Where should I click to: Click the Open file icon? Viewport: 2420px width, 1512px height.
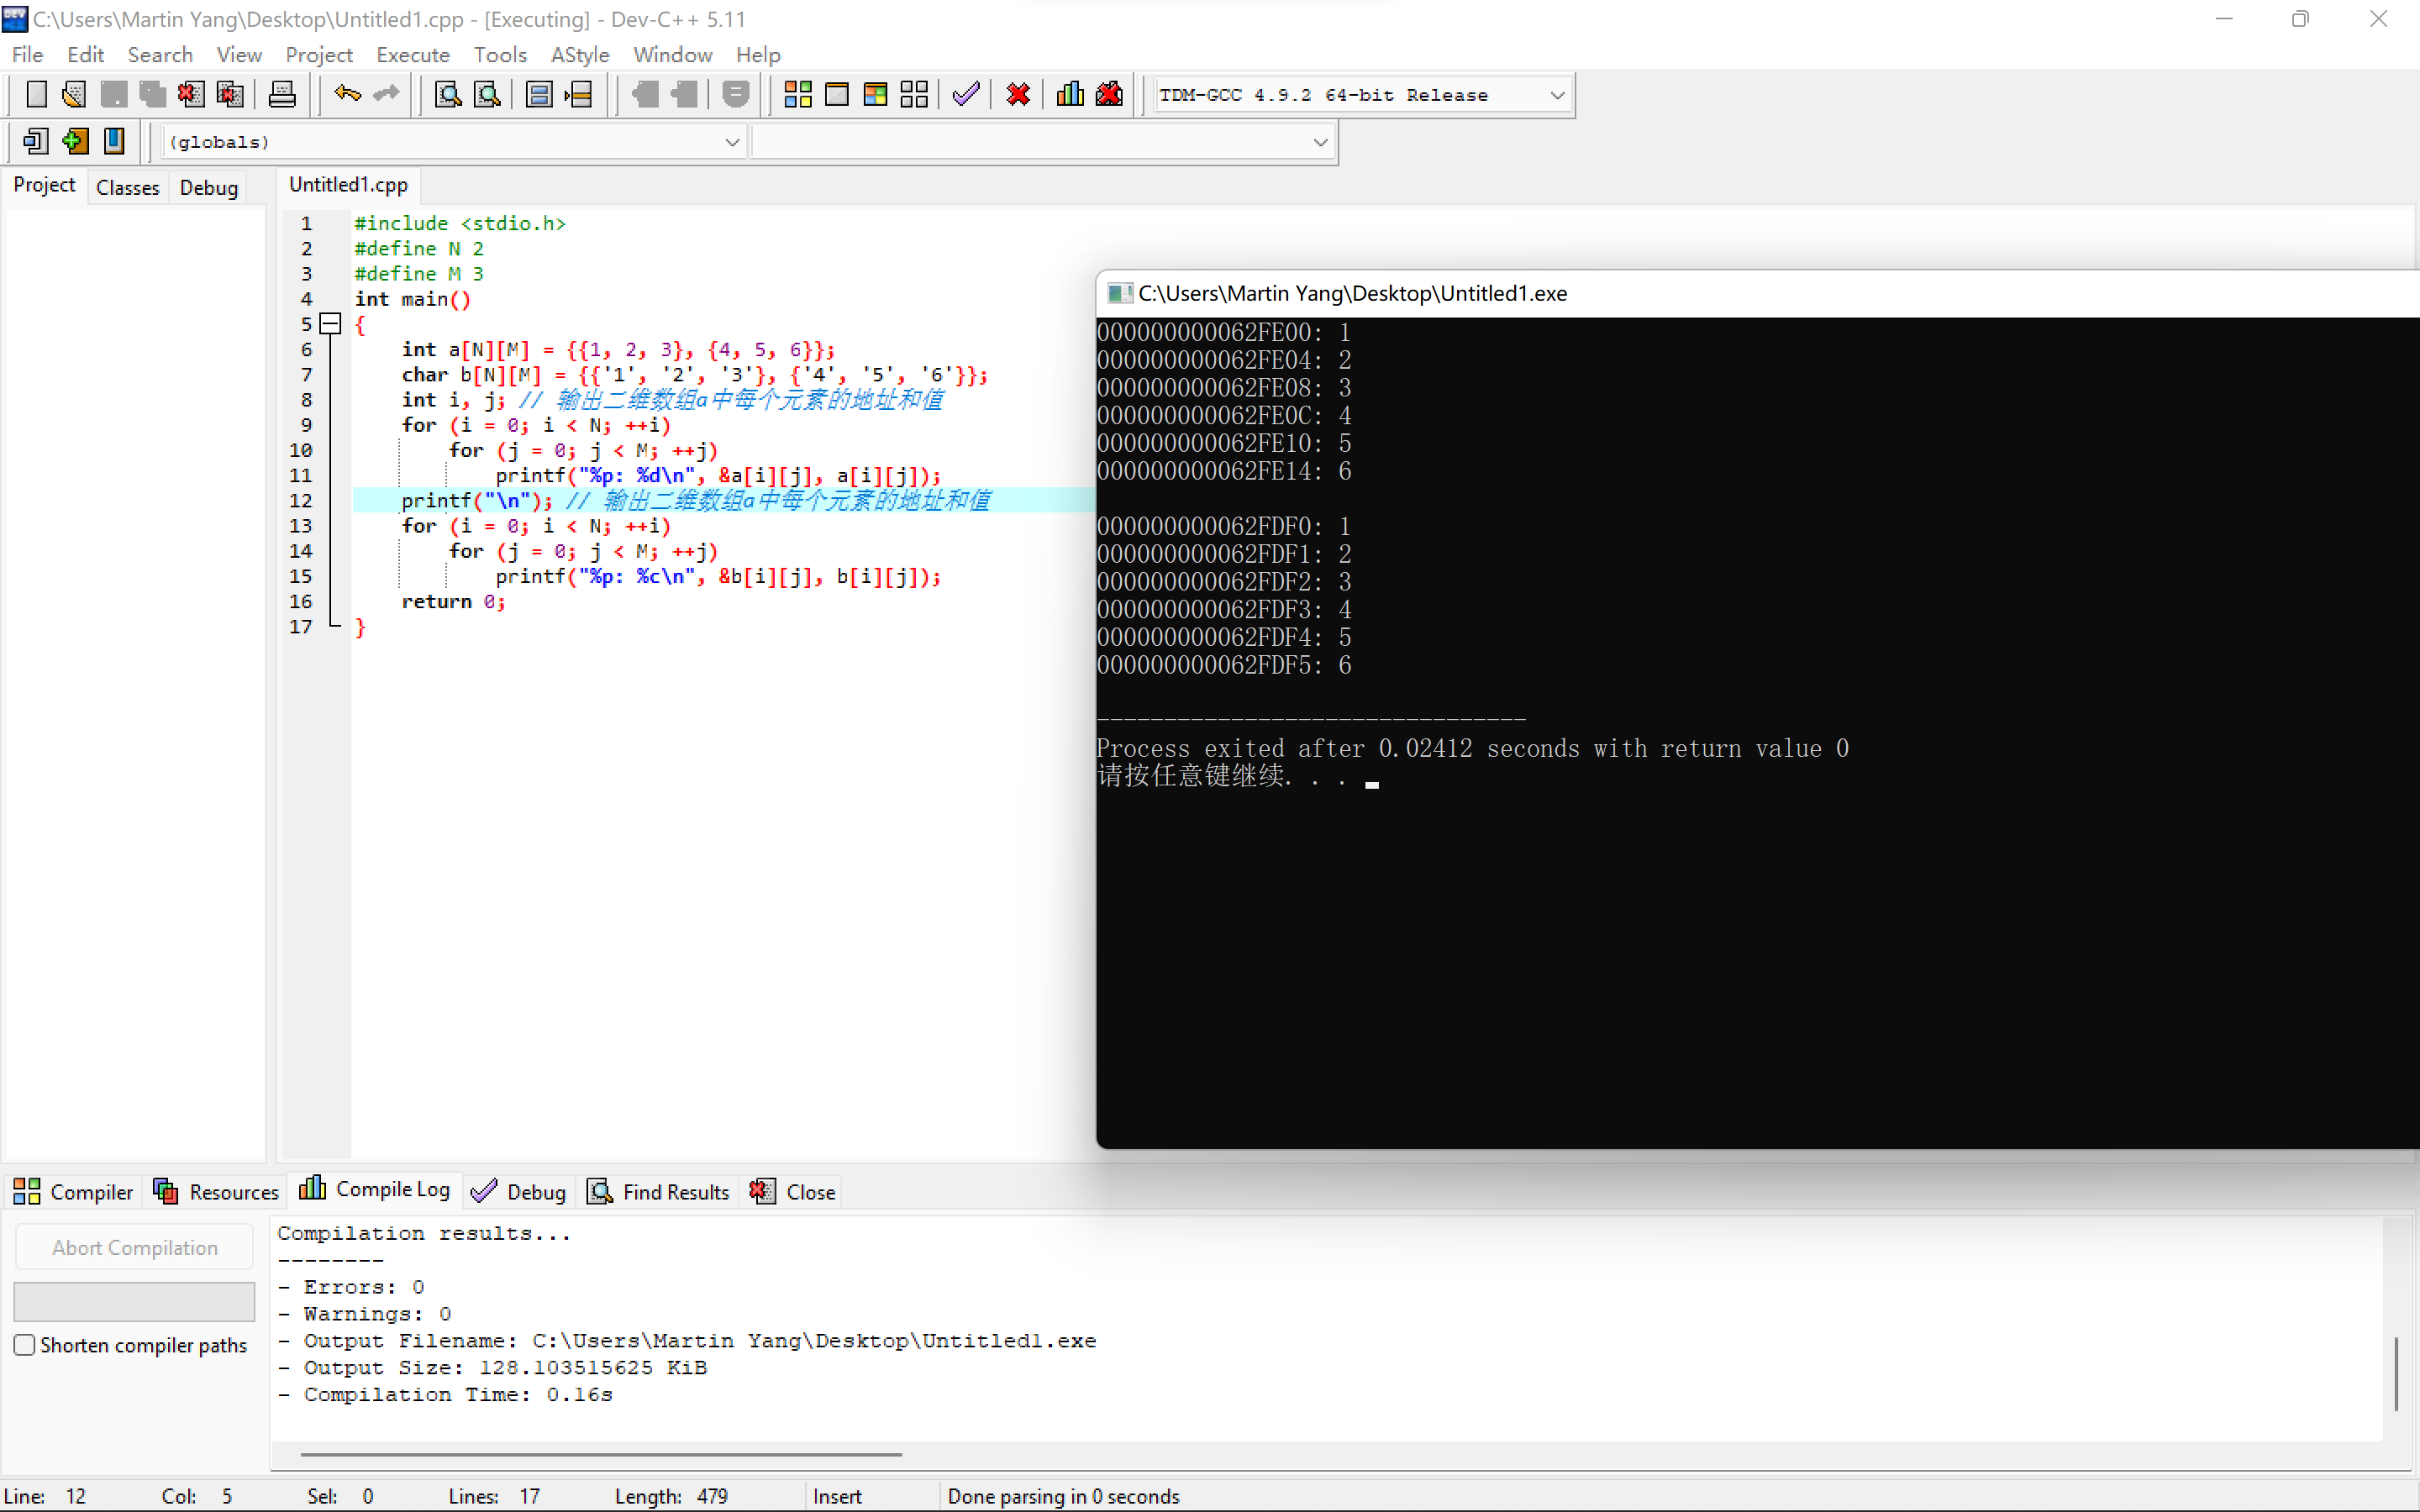74,95
